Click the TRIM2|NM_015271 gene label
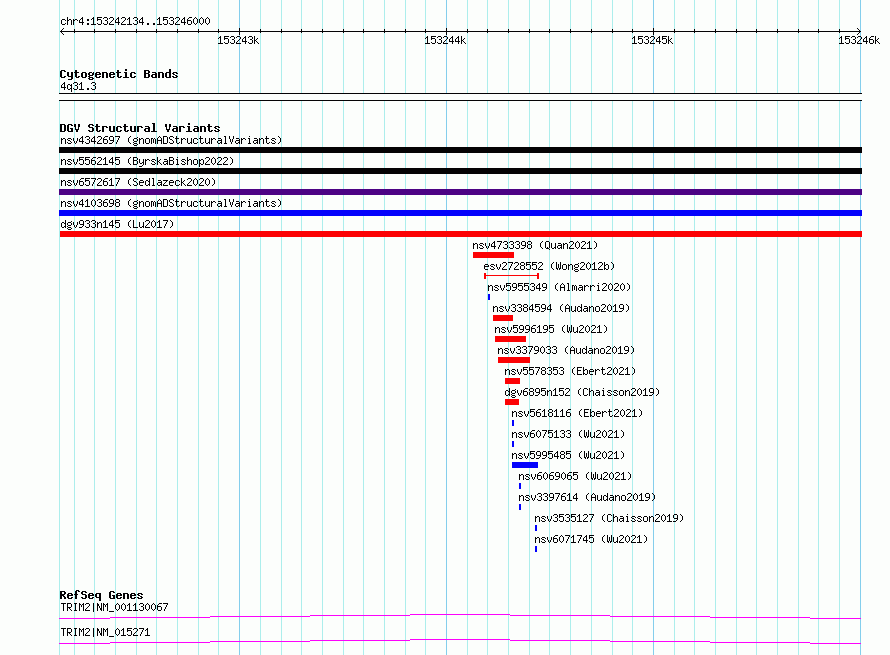 pos(105,632)
